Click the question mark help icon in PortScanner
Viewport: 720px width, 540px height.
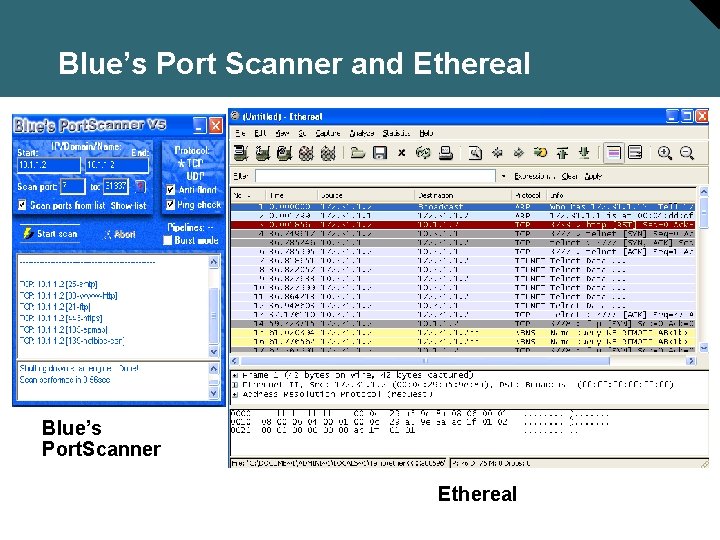point(141,186)
